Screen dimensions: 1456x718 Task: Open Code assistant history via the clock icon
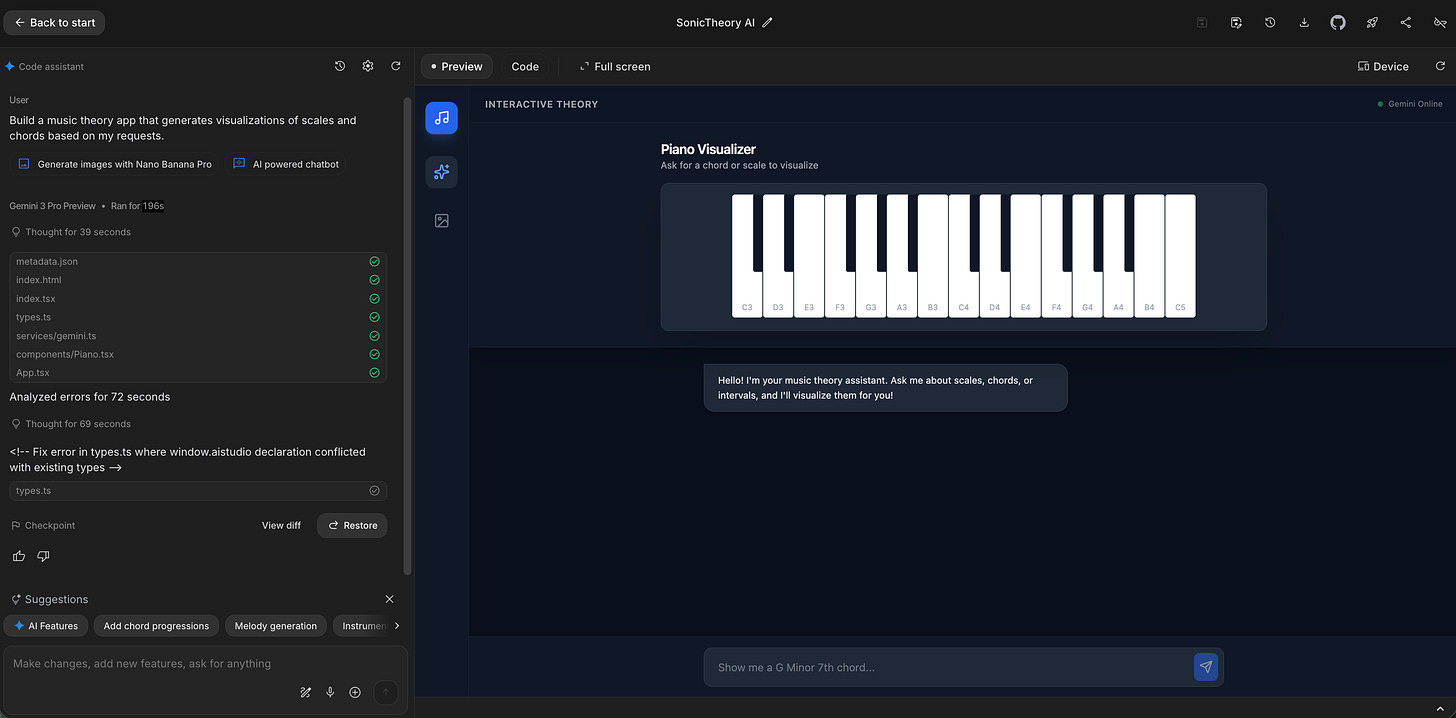(x=339, y=65)
